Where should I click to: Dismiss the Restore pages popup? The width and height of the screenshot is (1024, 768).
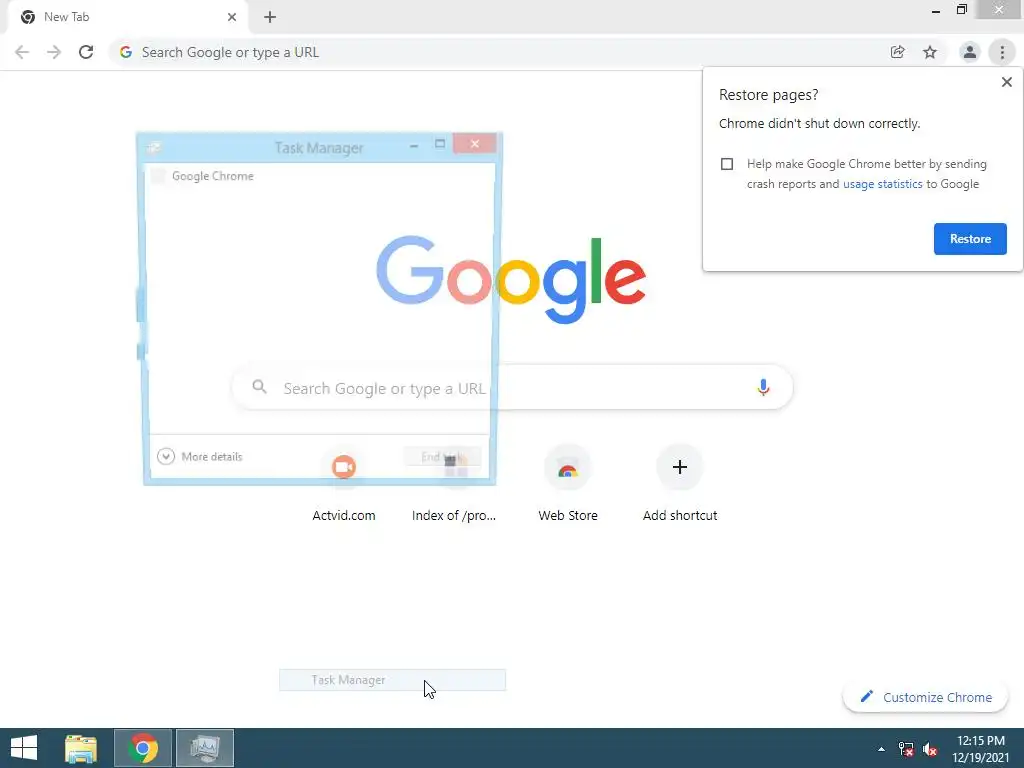pos(1007,82)
